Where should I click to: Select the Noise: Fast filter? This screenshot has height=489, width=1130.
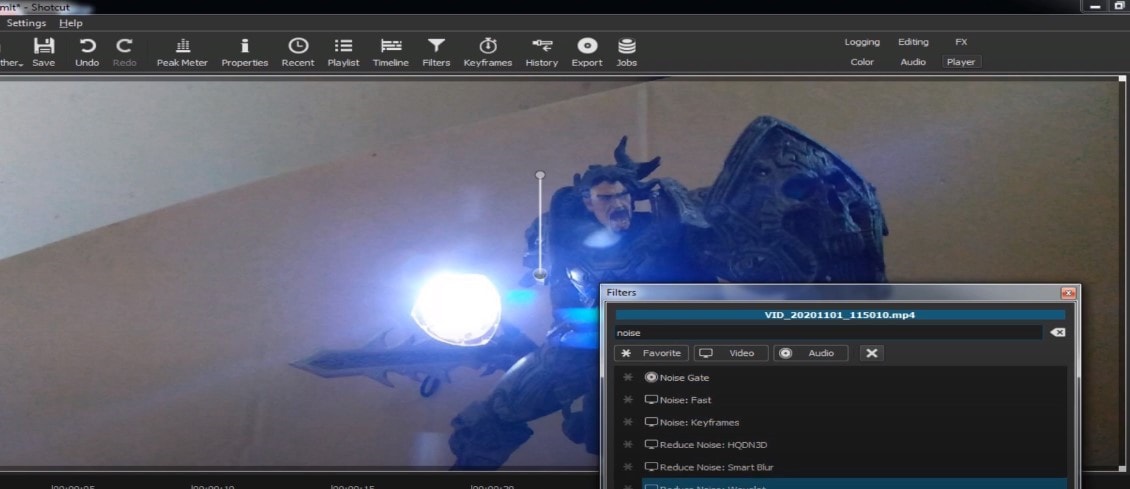click(853, 400)
